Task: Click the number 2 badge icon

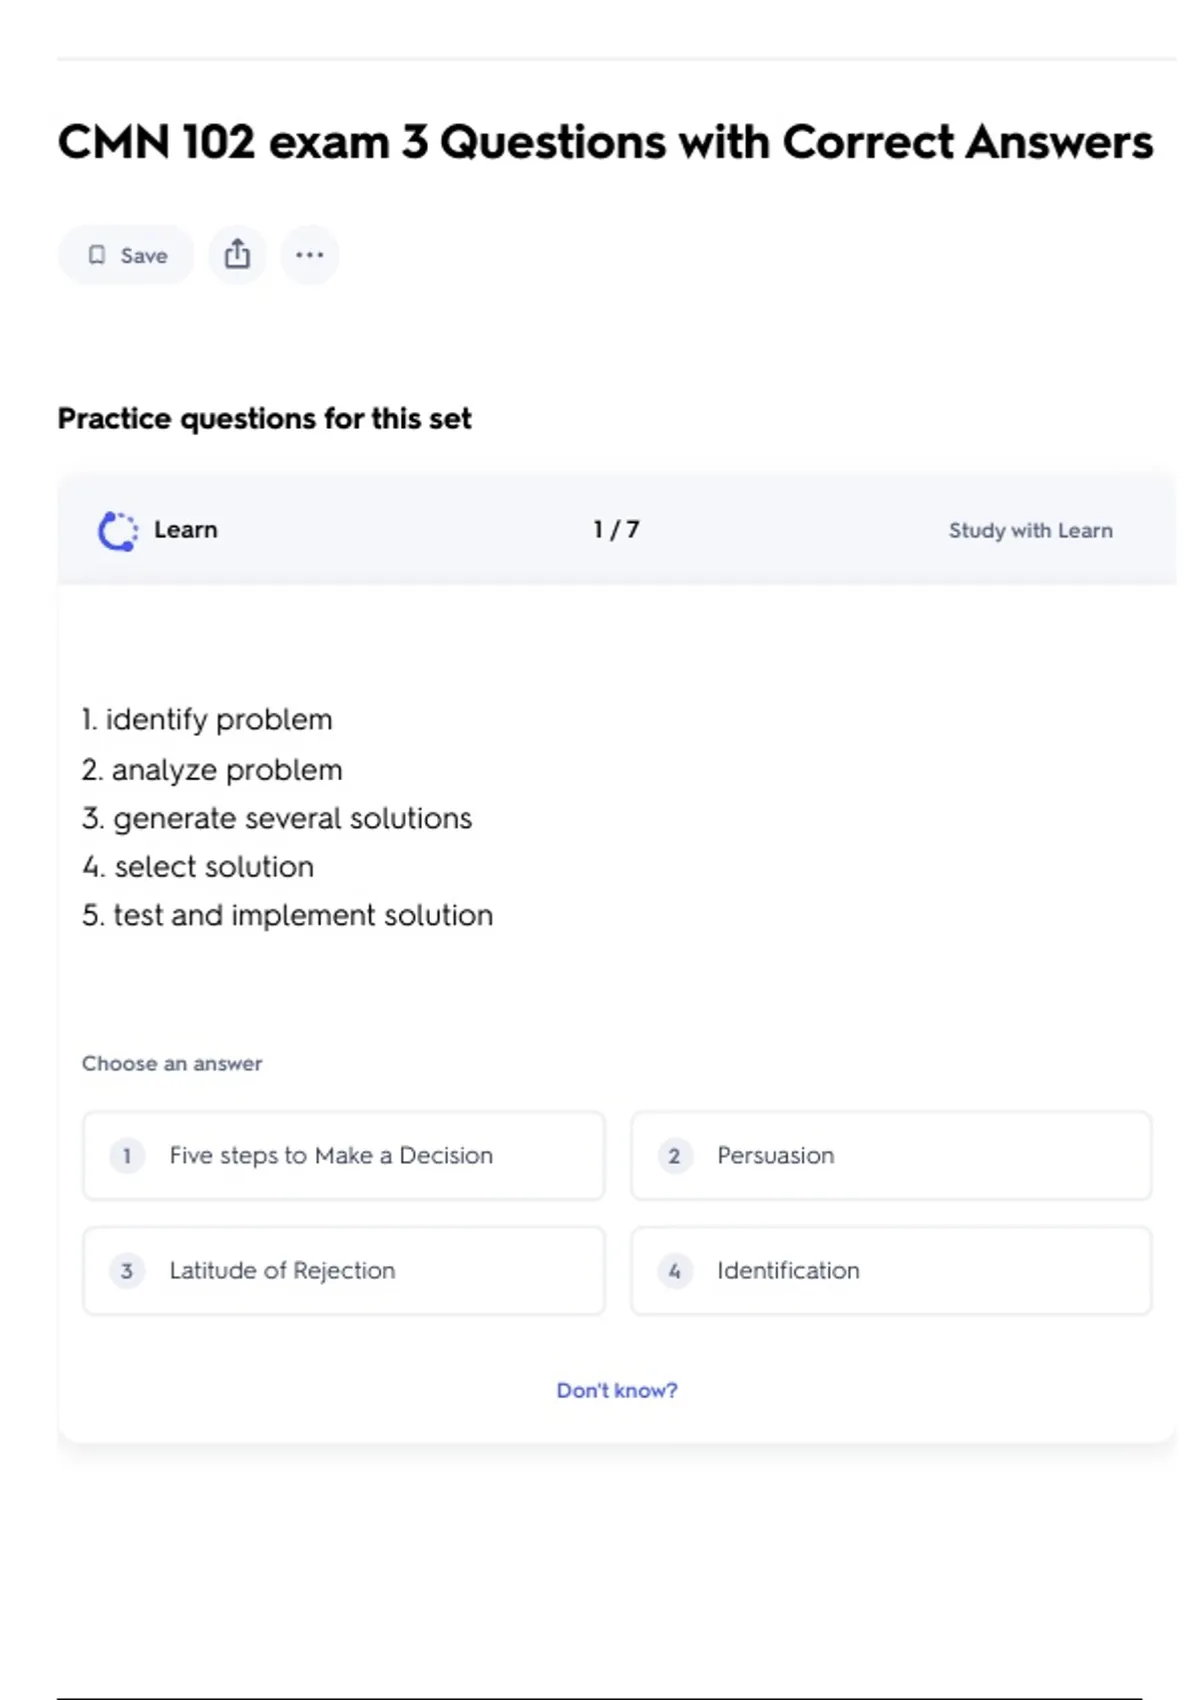Action: (675, 1156)
